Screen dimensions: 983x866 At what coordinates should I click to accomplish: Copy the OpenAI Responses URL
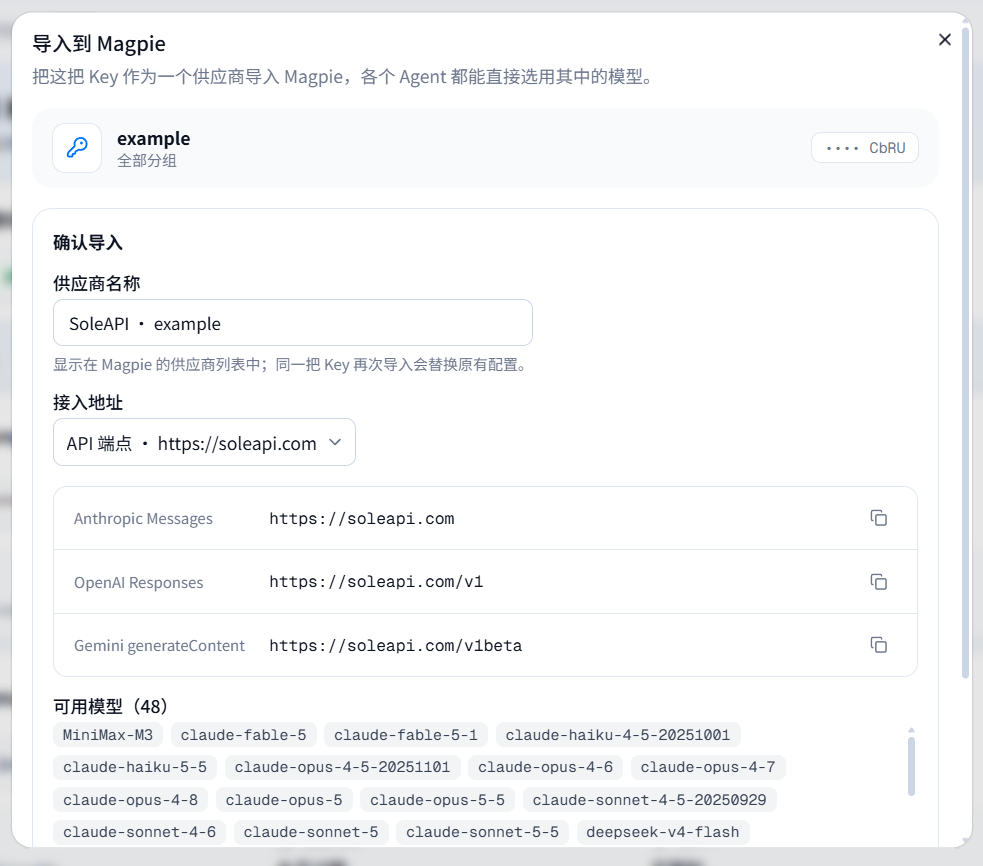coord(878,582)
